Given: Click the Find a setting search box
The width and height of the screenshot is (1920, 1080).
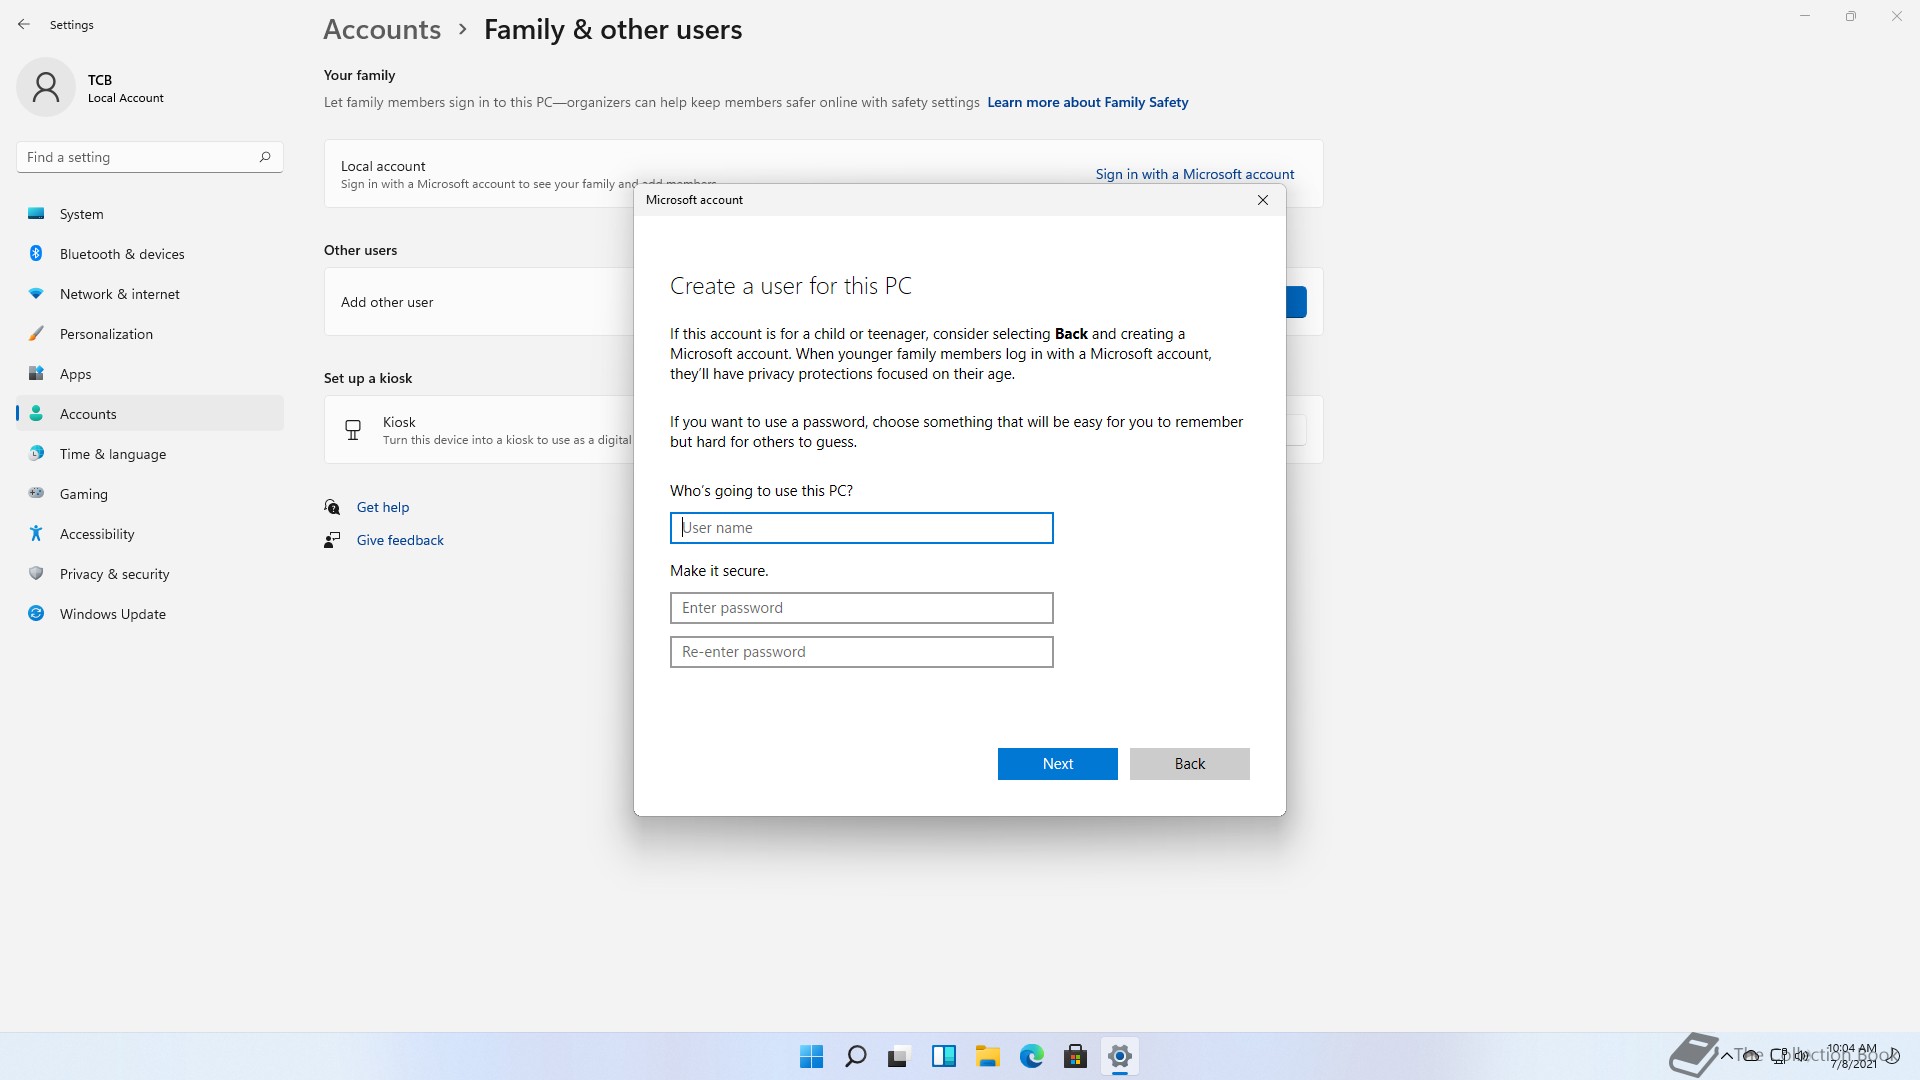Looking at the screenshot, I should [x=150, y=157].
